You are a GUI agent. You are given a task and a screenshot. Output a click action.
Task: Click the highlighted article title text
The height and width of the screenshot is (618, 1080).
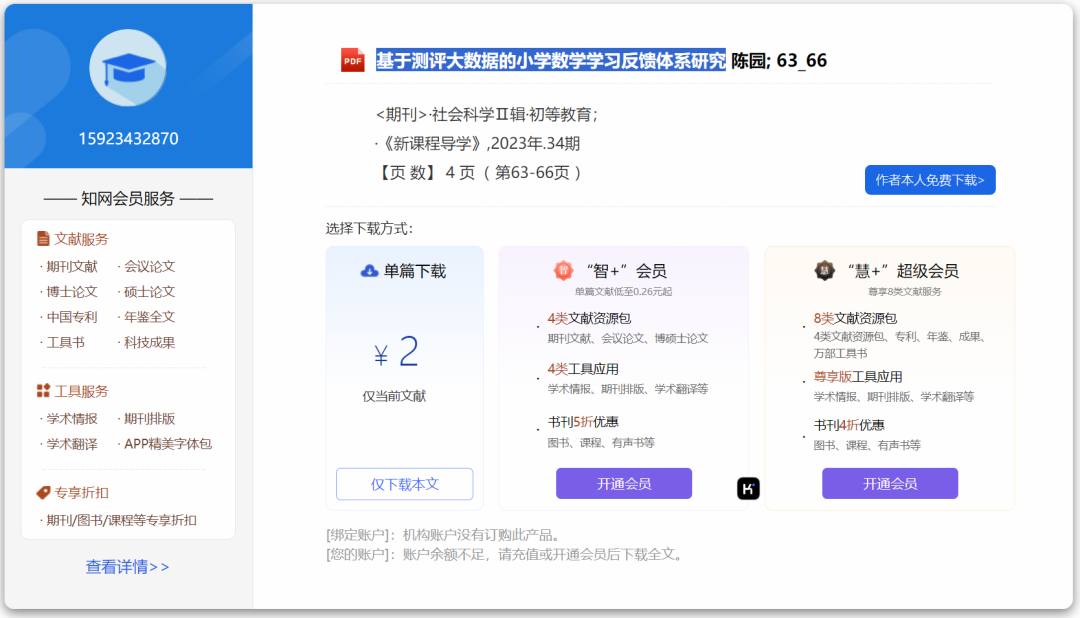(551, 61)
